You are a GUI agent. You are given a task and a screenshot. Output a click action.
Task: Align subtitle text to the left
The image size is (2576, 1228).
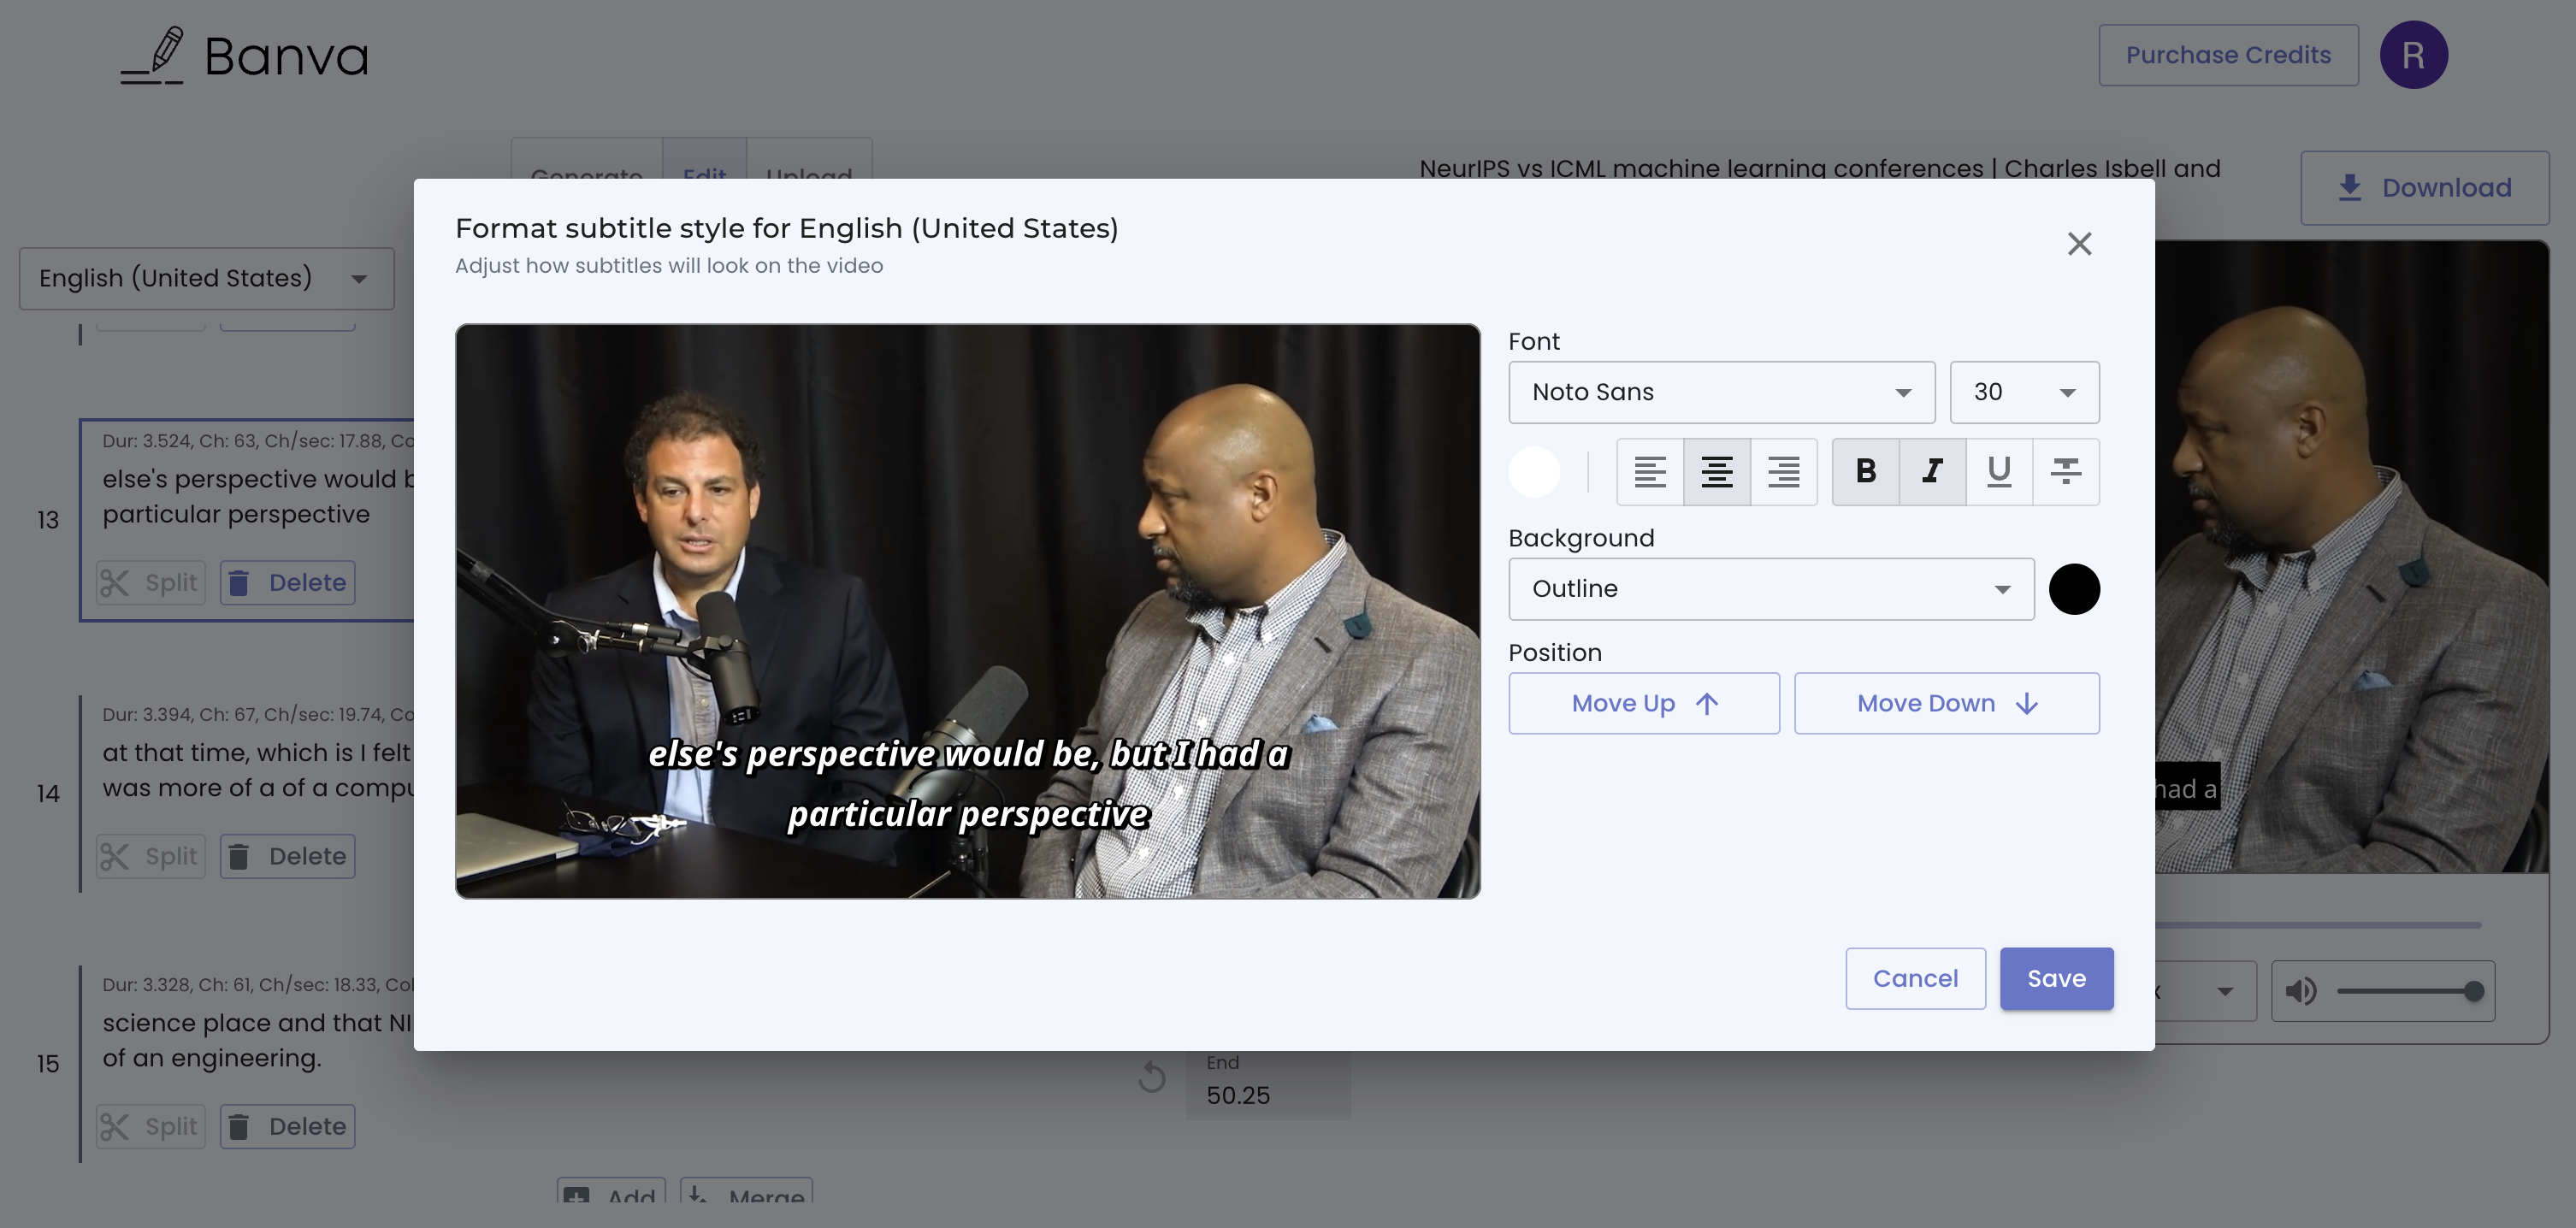tap(1650, 471)
